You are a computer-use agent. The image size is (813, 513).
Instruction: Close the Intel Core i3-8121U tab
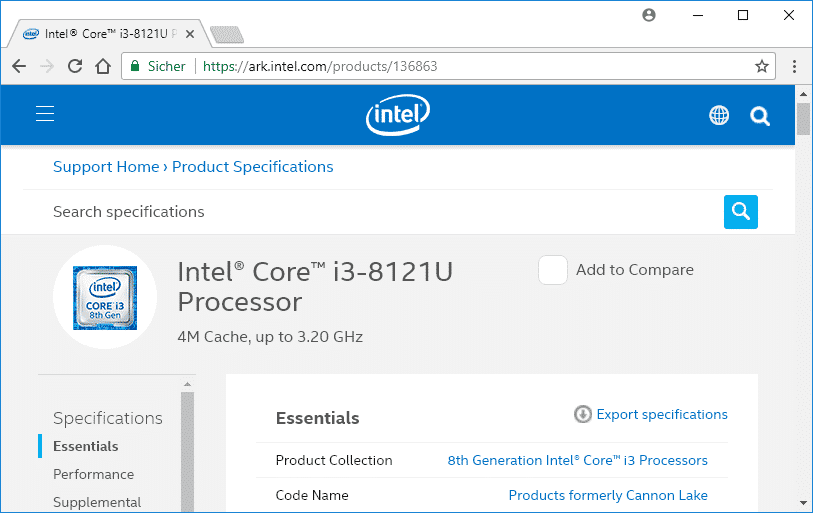(x=190, y=34)
